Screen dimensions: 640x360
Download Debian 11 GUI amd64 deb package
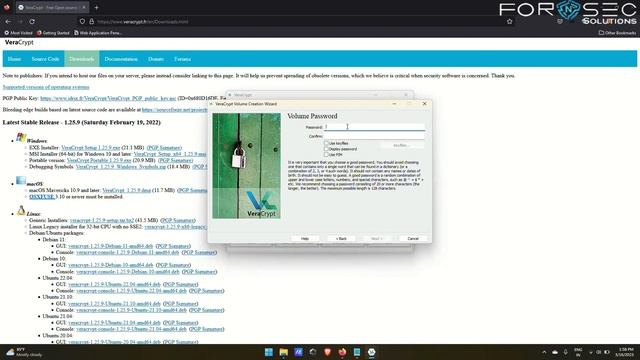[x=111, y=246]
